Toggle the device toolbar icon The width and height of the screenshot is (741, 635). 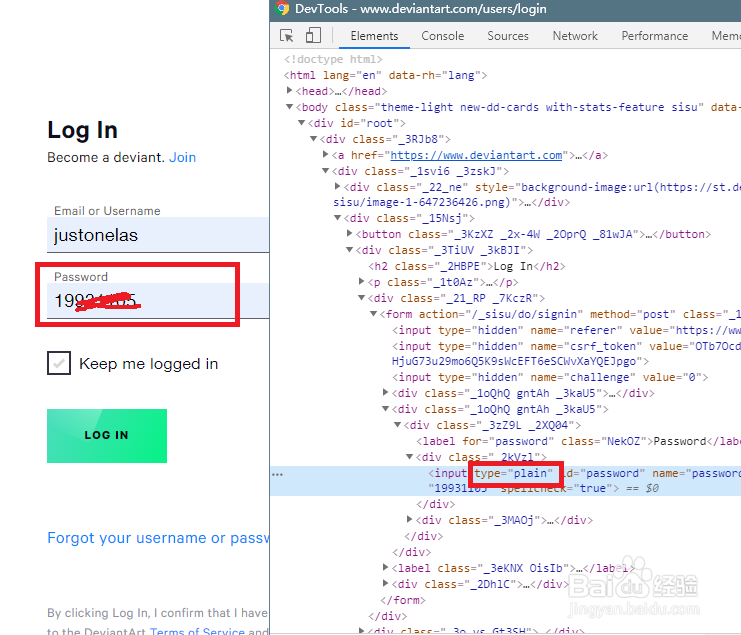[313, 35]
